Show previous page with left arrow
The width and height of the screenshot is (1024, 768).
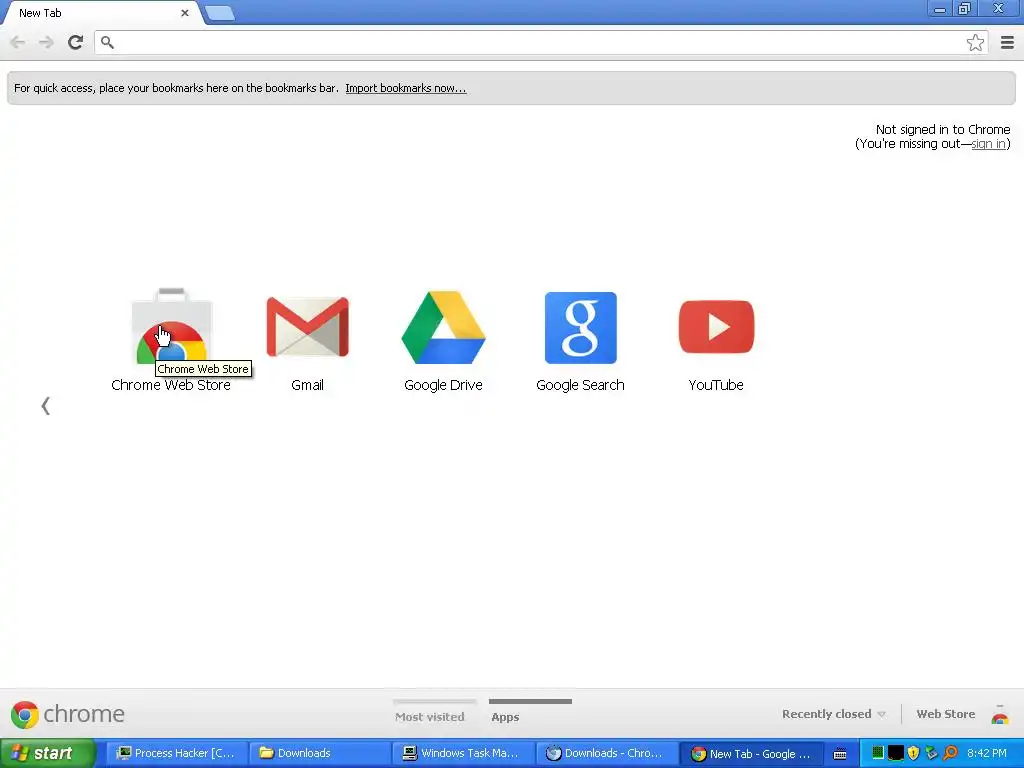point(46,406)
